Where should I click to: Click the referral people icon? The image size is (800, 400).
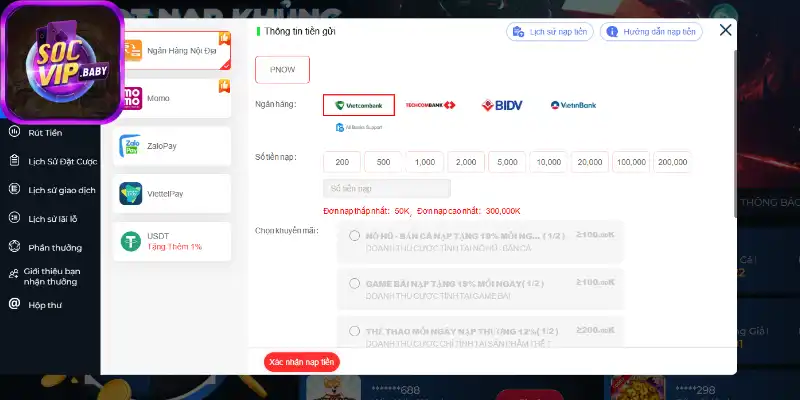point(14,274)
